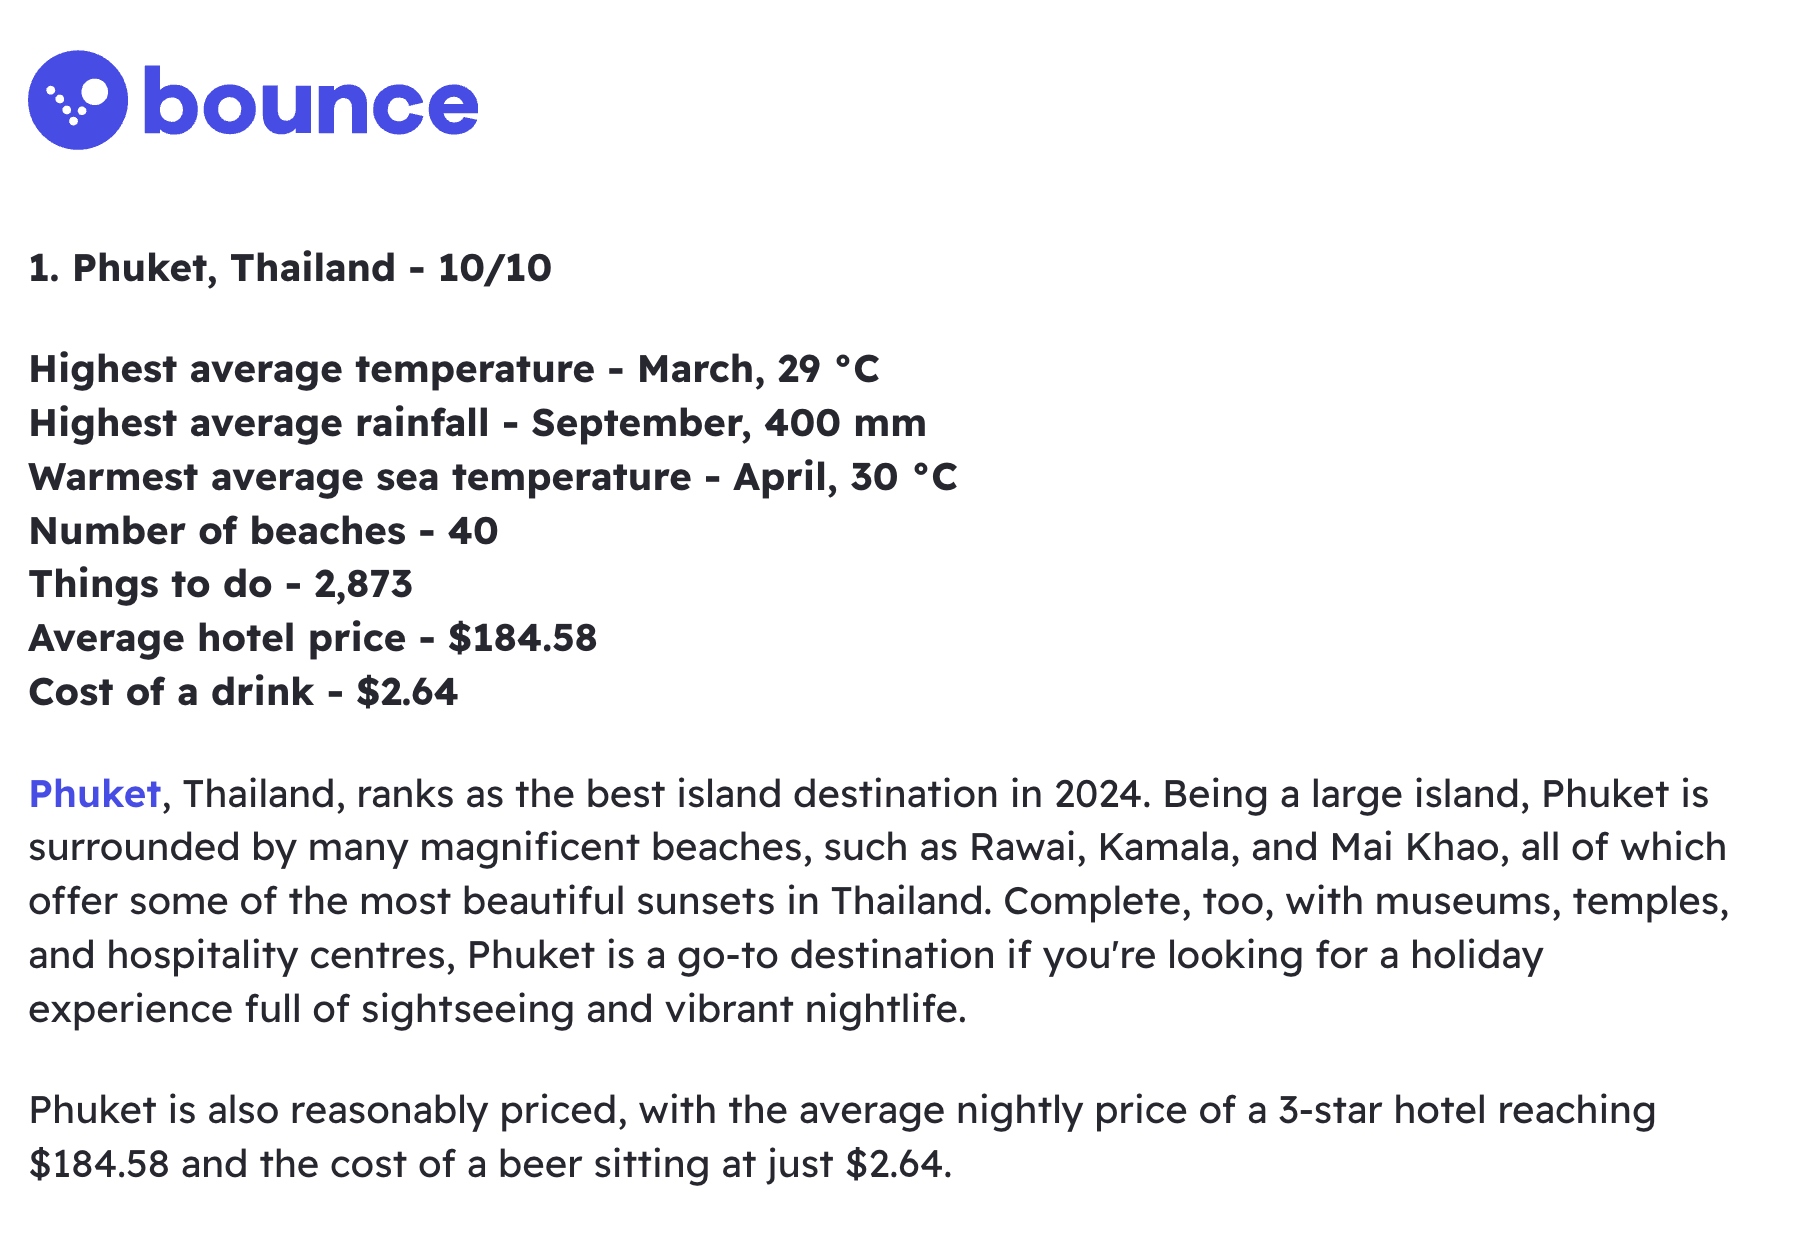Click the $184.58 amount in last paragraph
The width and height of the screenshot is (1796, 1242).
[99, 1165]
